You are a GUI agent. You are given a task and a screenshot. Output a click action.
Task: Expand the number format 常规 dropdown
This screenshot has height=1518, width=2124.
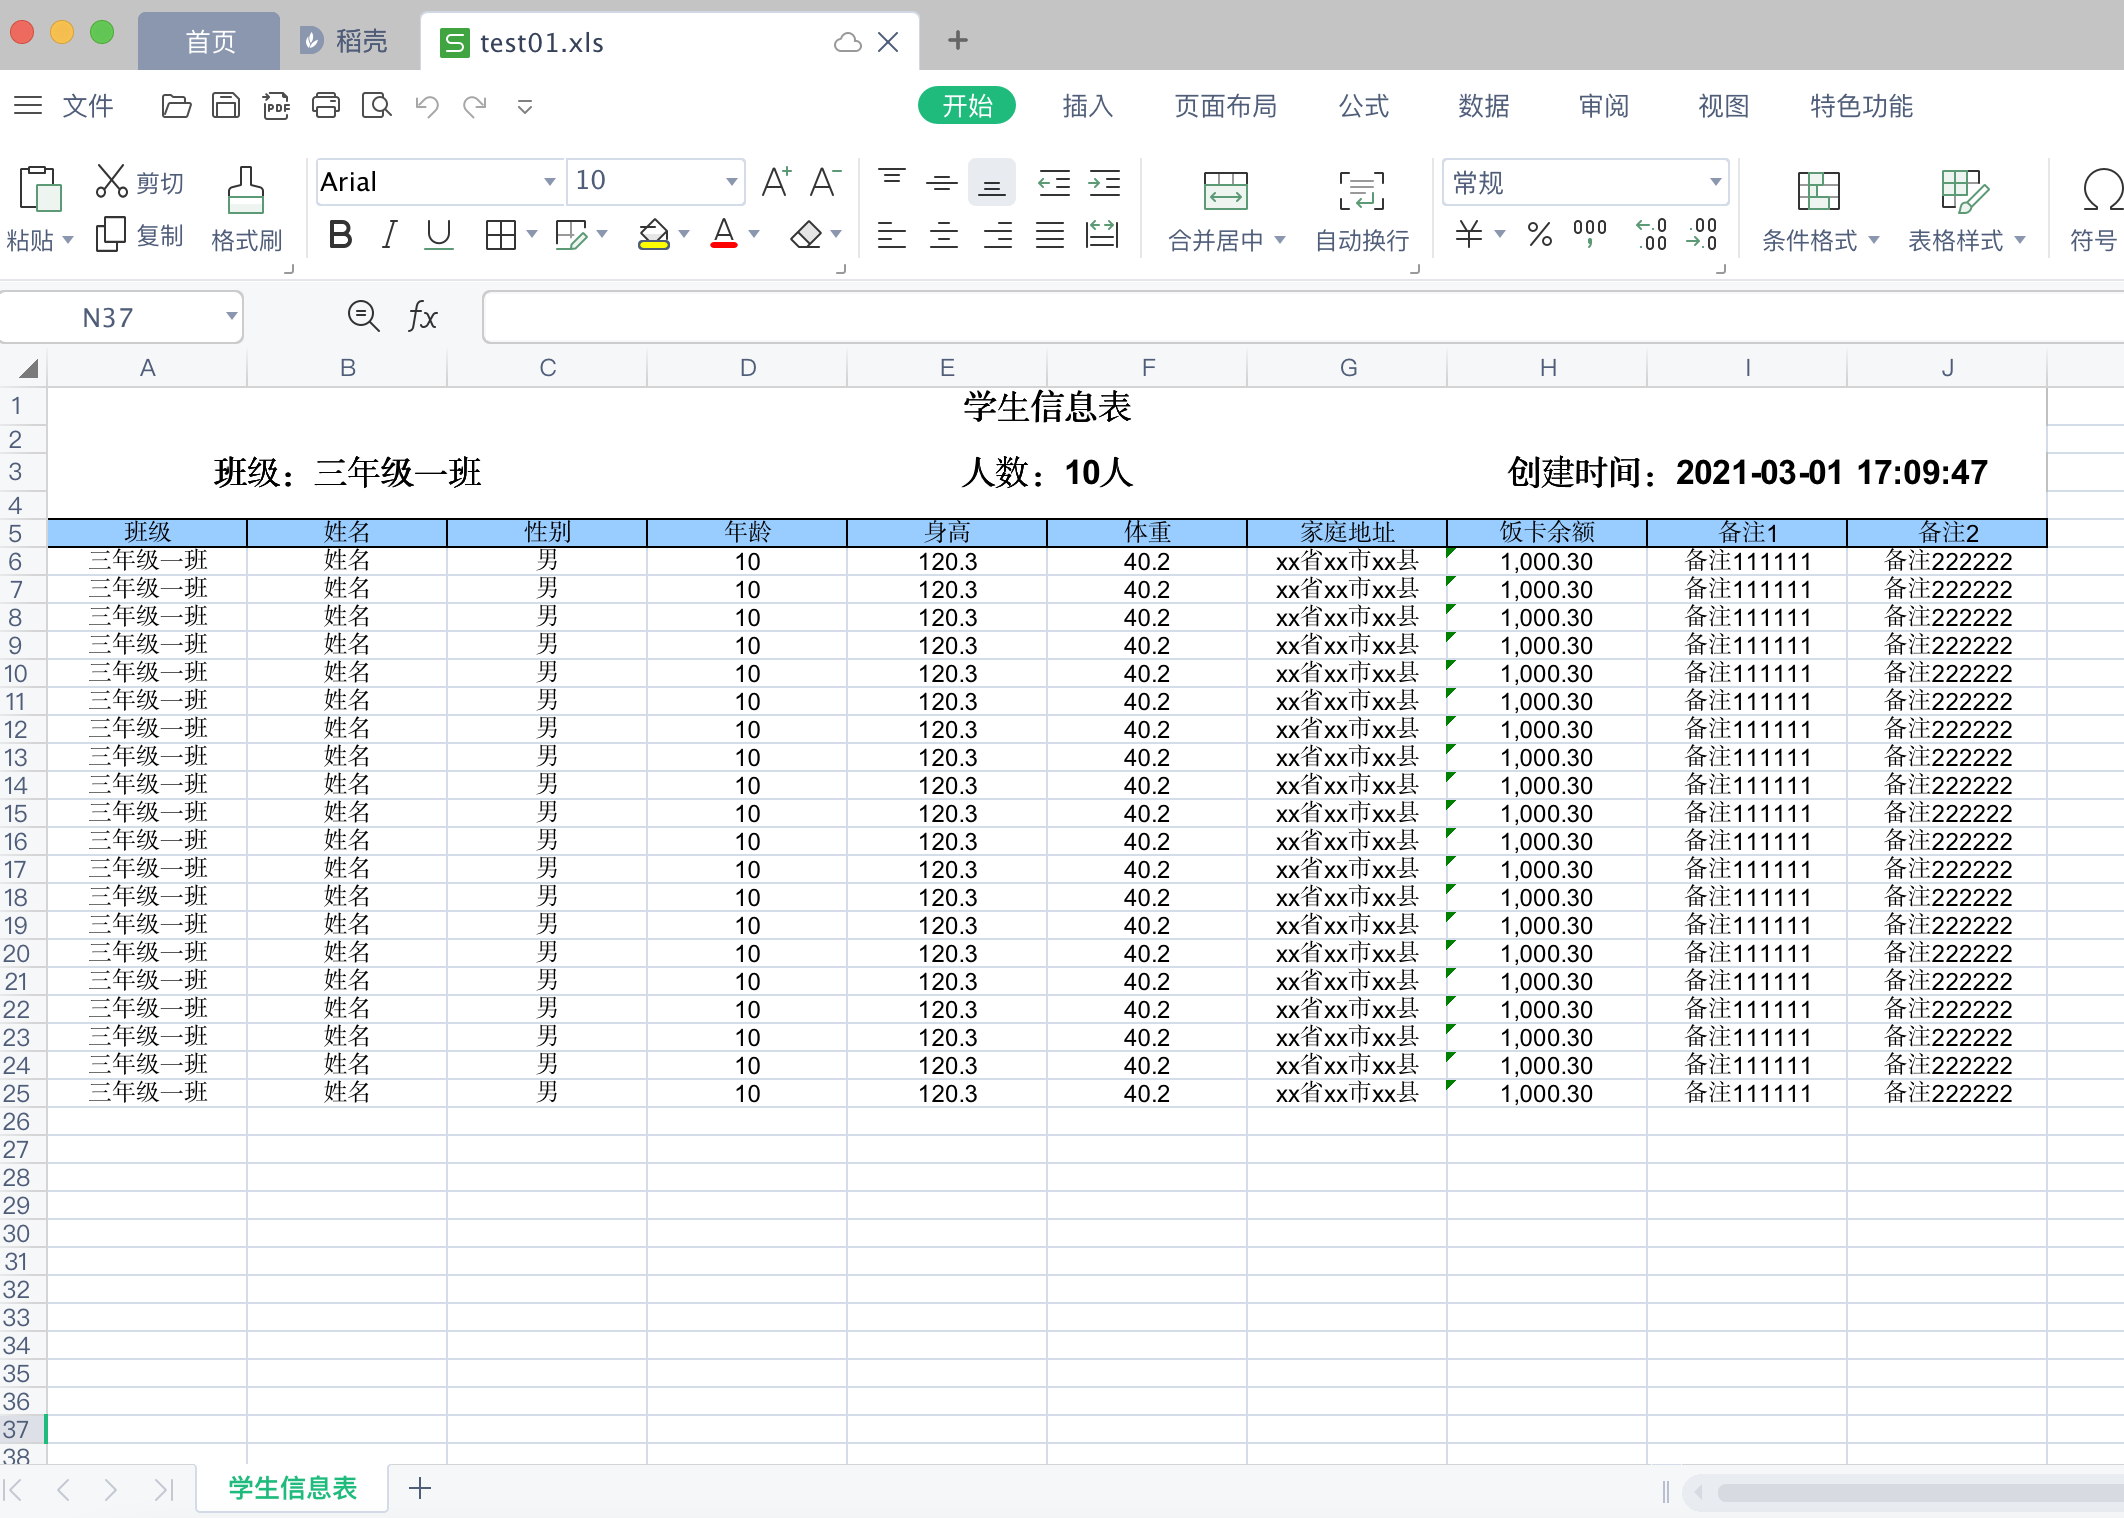click(1715, 182)
